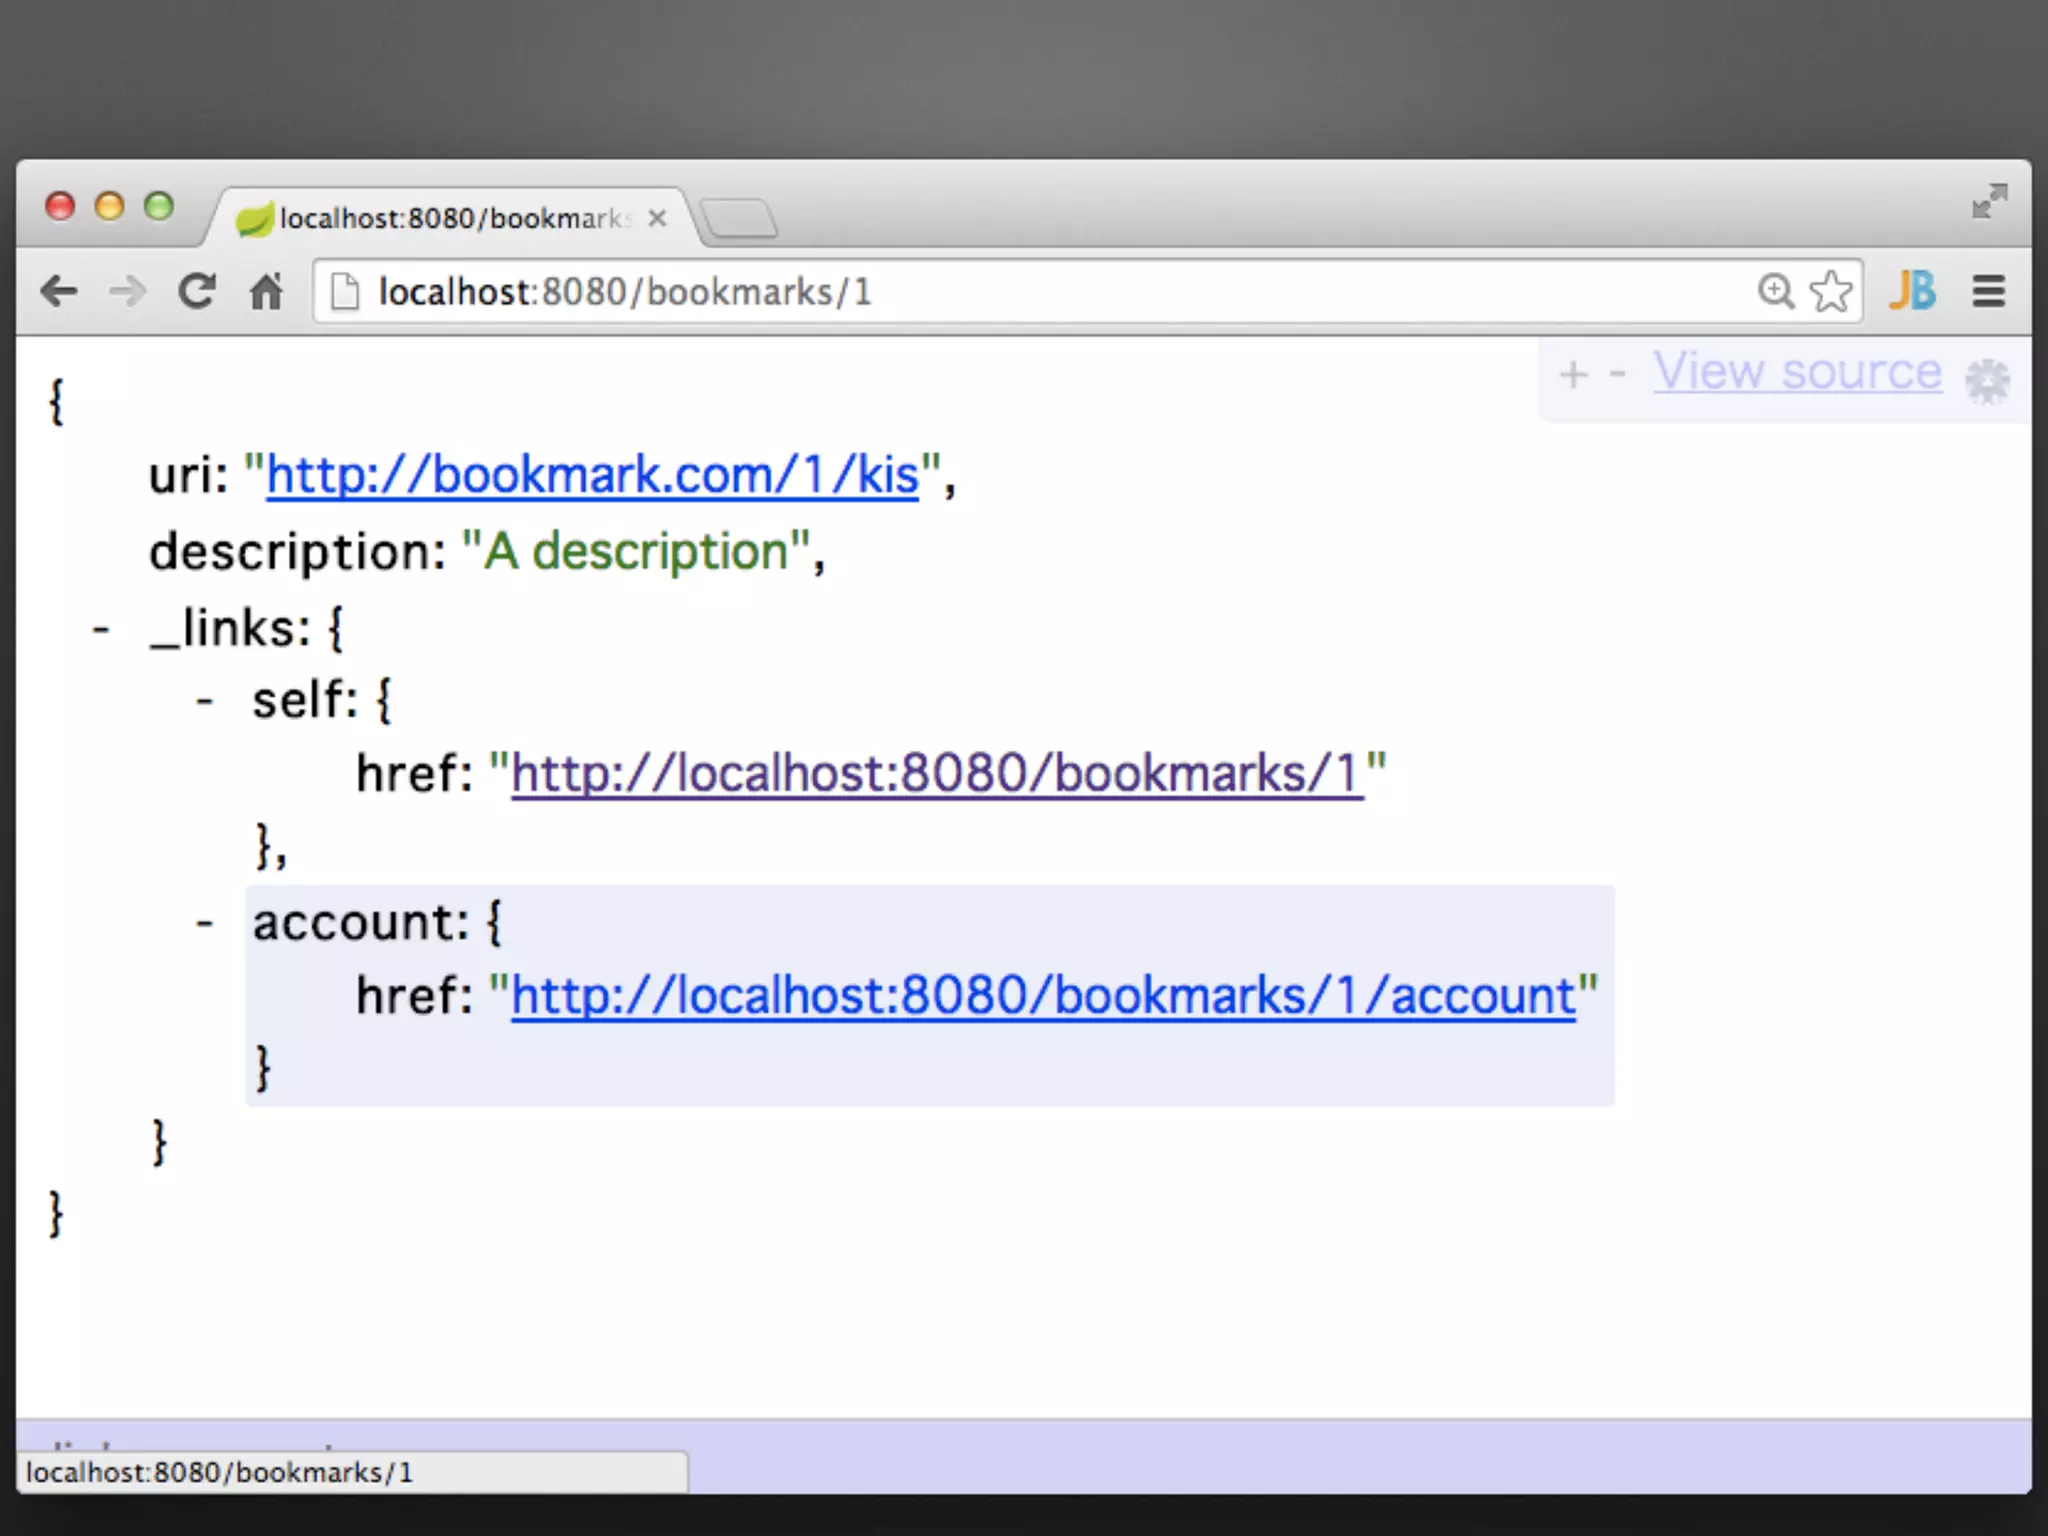Expand all JSON nodes with plus
This screenshot has height=1536, width=2048.
coord(1573,375)
